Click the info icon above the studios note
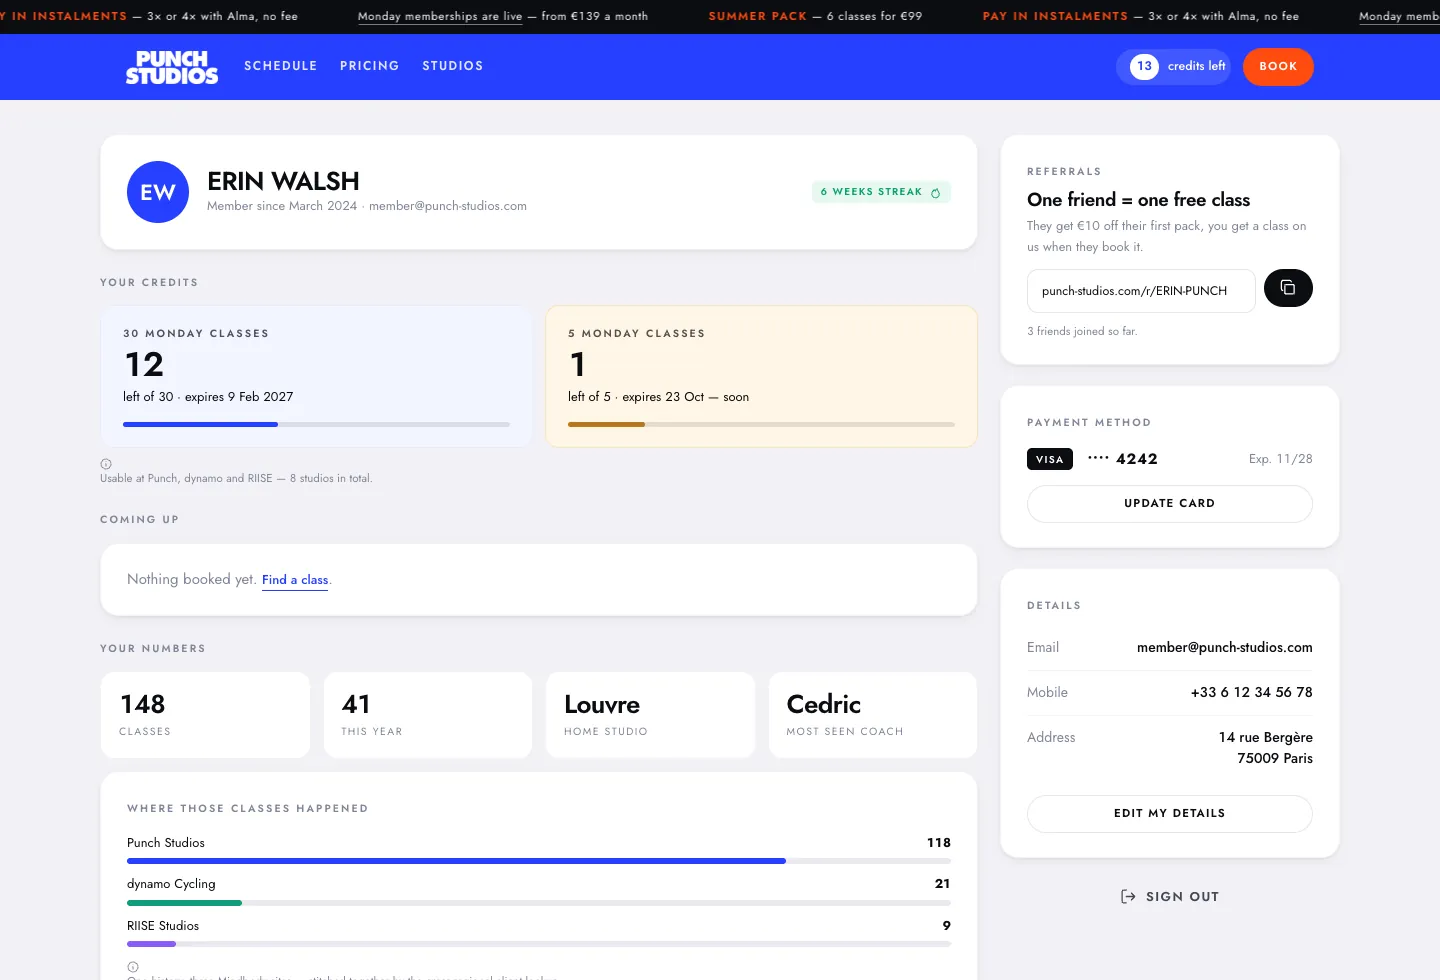This screenshot has width=1440, height=980. (x=106, y=464)
